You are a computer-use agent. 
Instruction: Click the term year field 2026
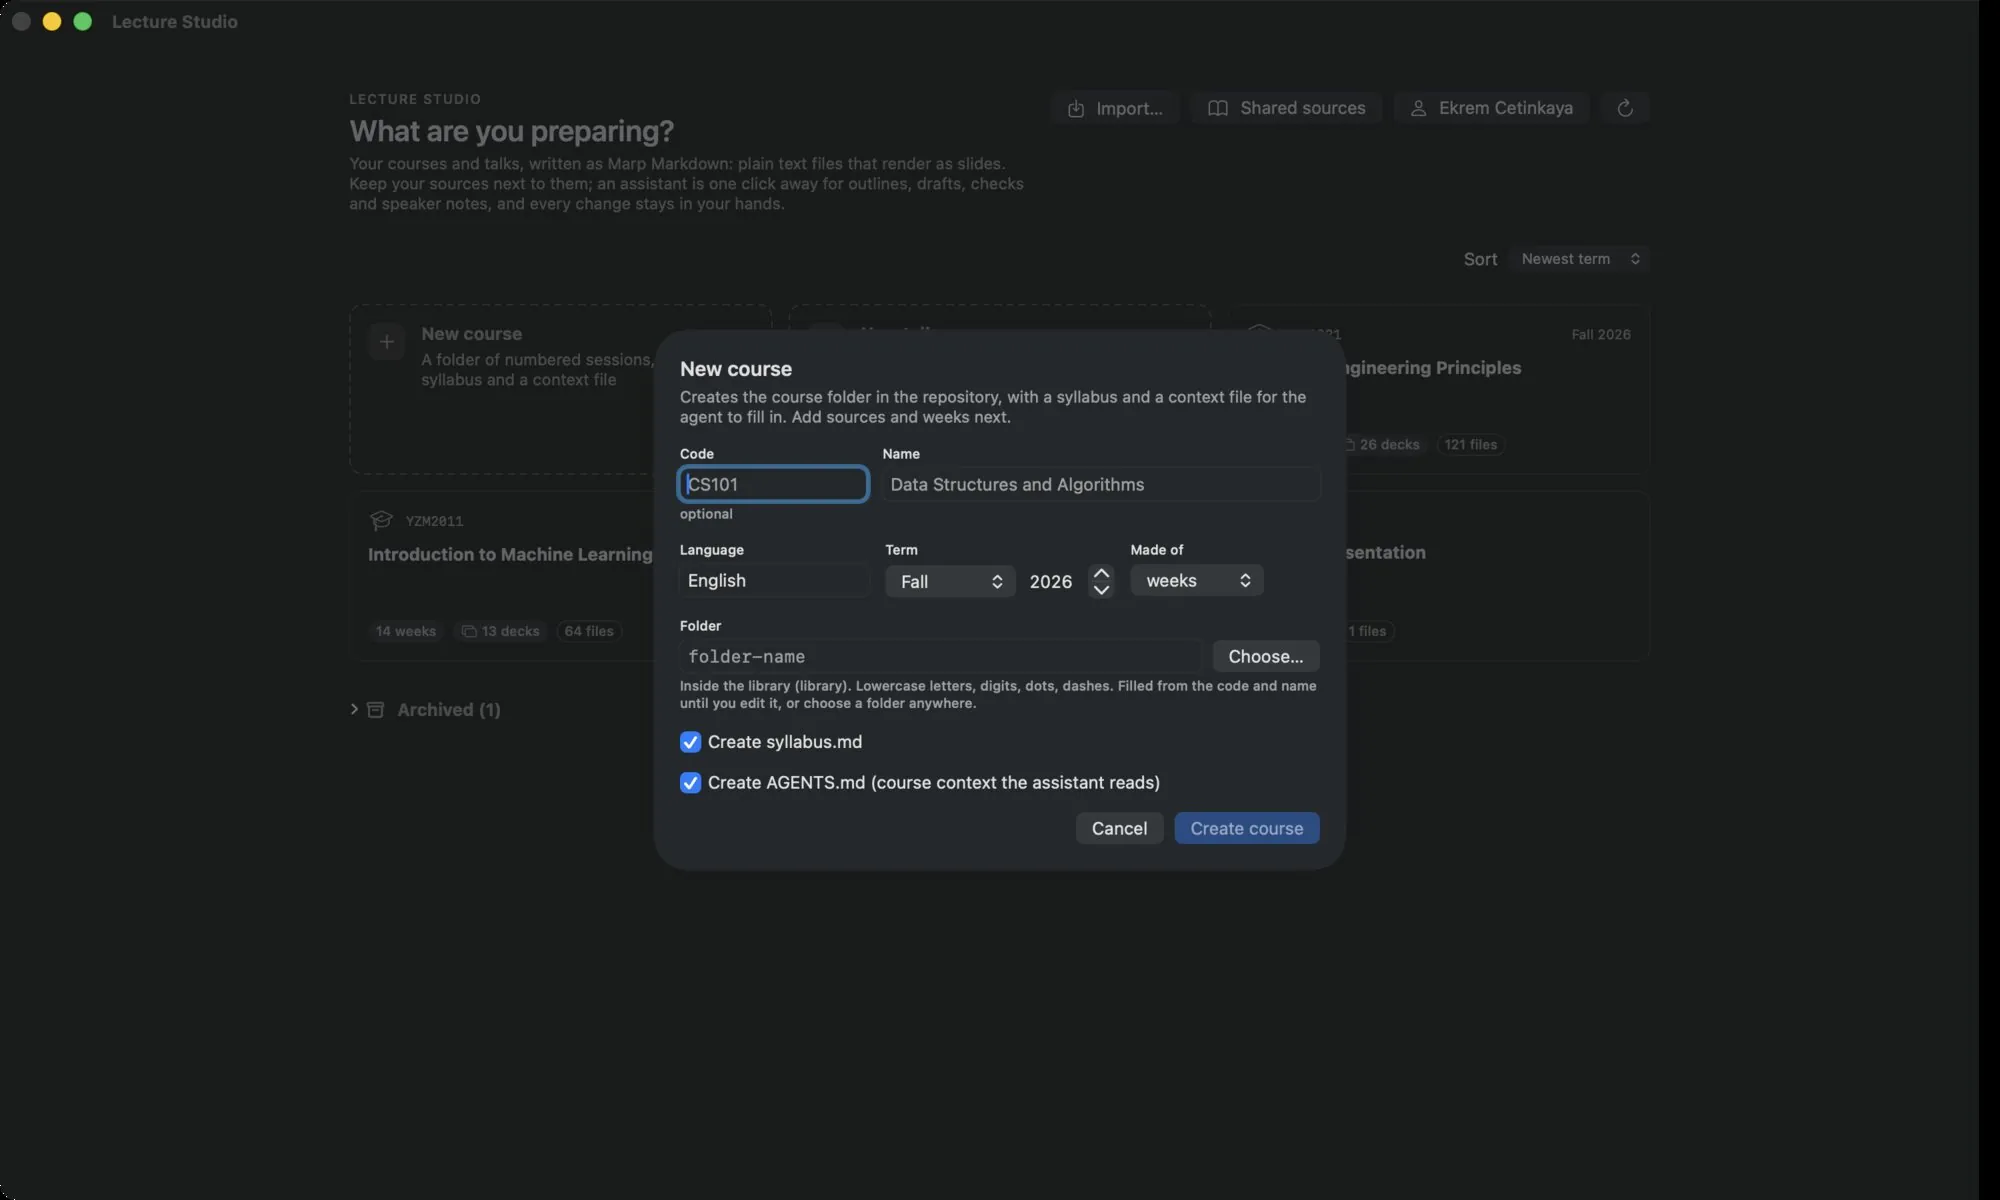pos(1052,581)
